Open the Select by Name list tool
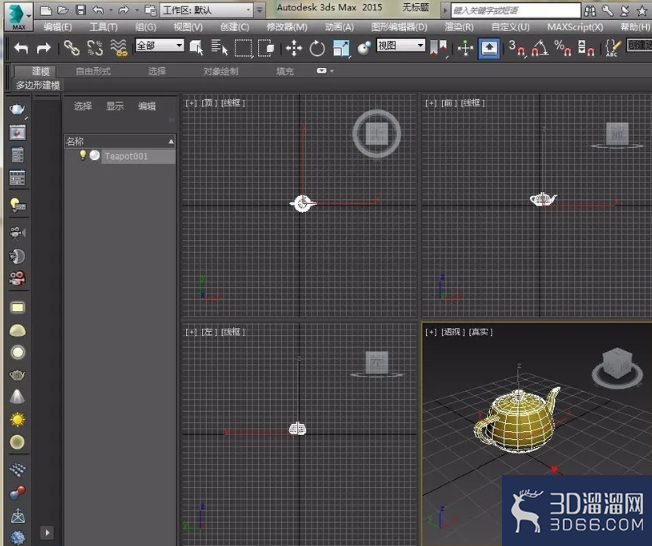The height and width of the screenshot is (546, 652). point(219,47)
